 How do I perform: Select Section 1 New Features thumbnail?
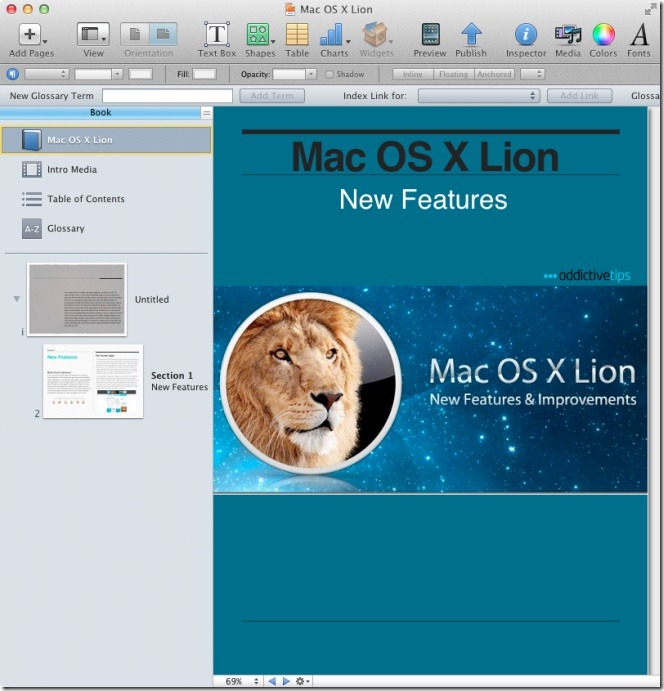point(93,381)
